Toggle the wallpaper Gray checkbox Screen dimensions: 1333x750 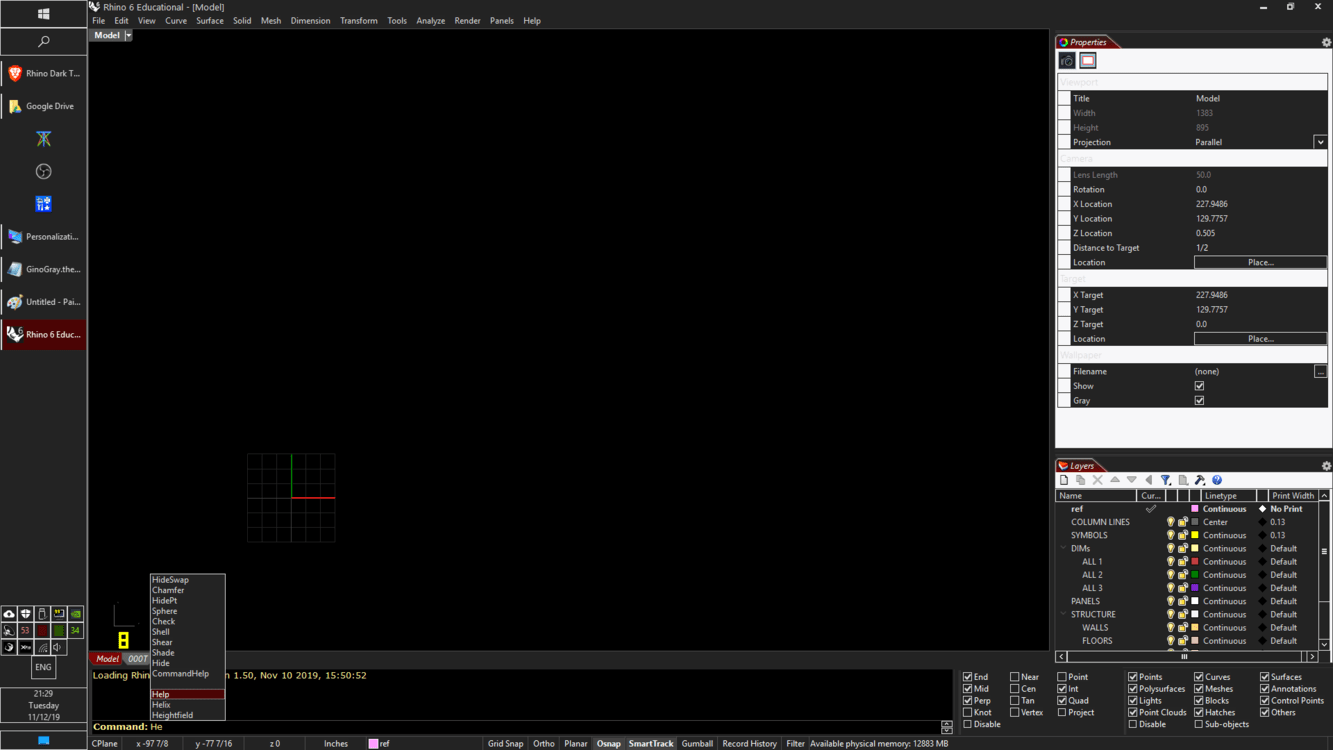(x=1199, y=401)
